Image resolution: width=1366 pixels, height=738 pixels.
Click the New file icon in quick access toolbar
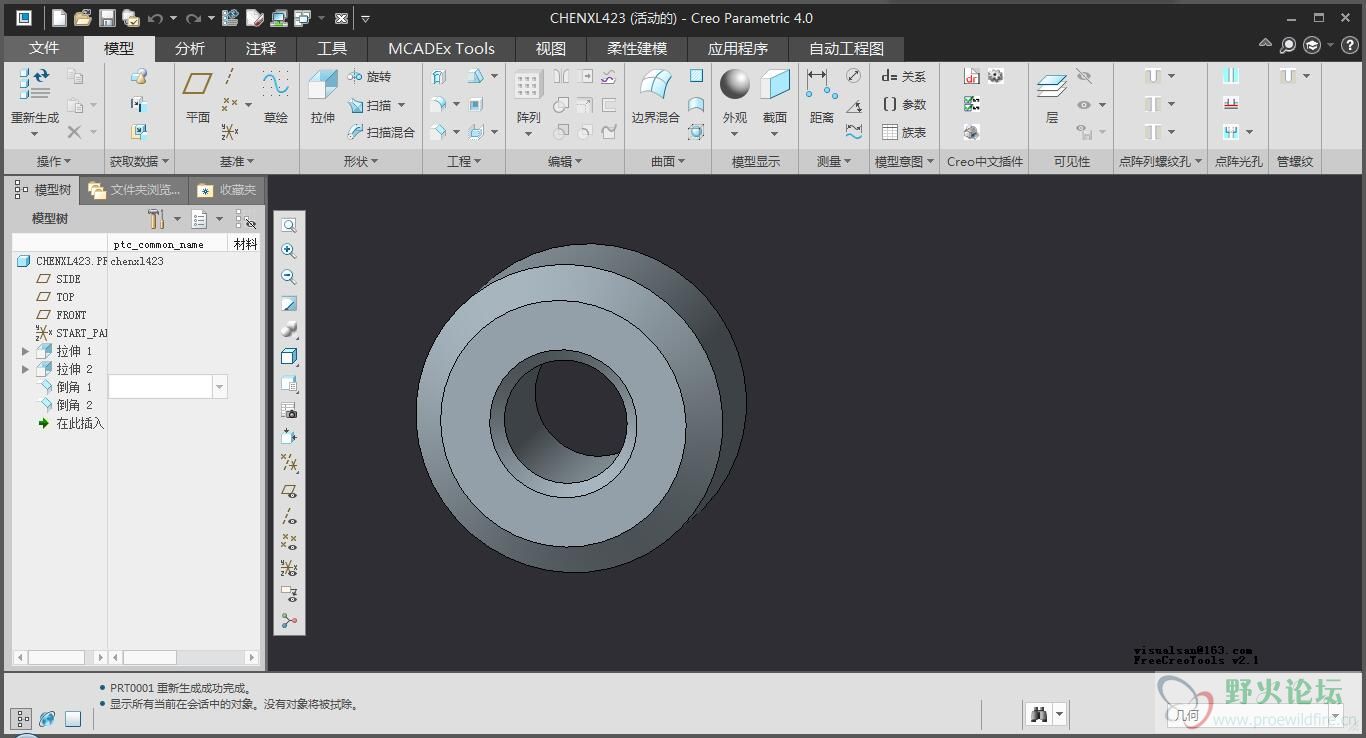[60, 18]
